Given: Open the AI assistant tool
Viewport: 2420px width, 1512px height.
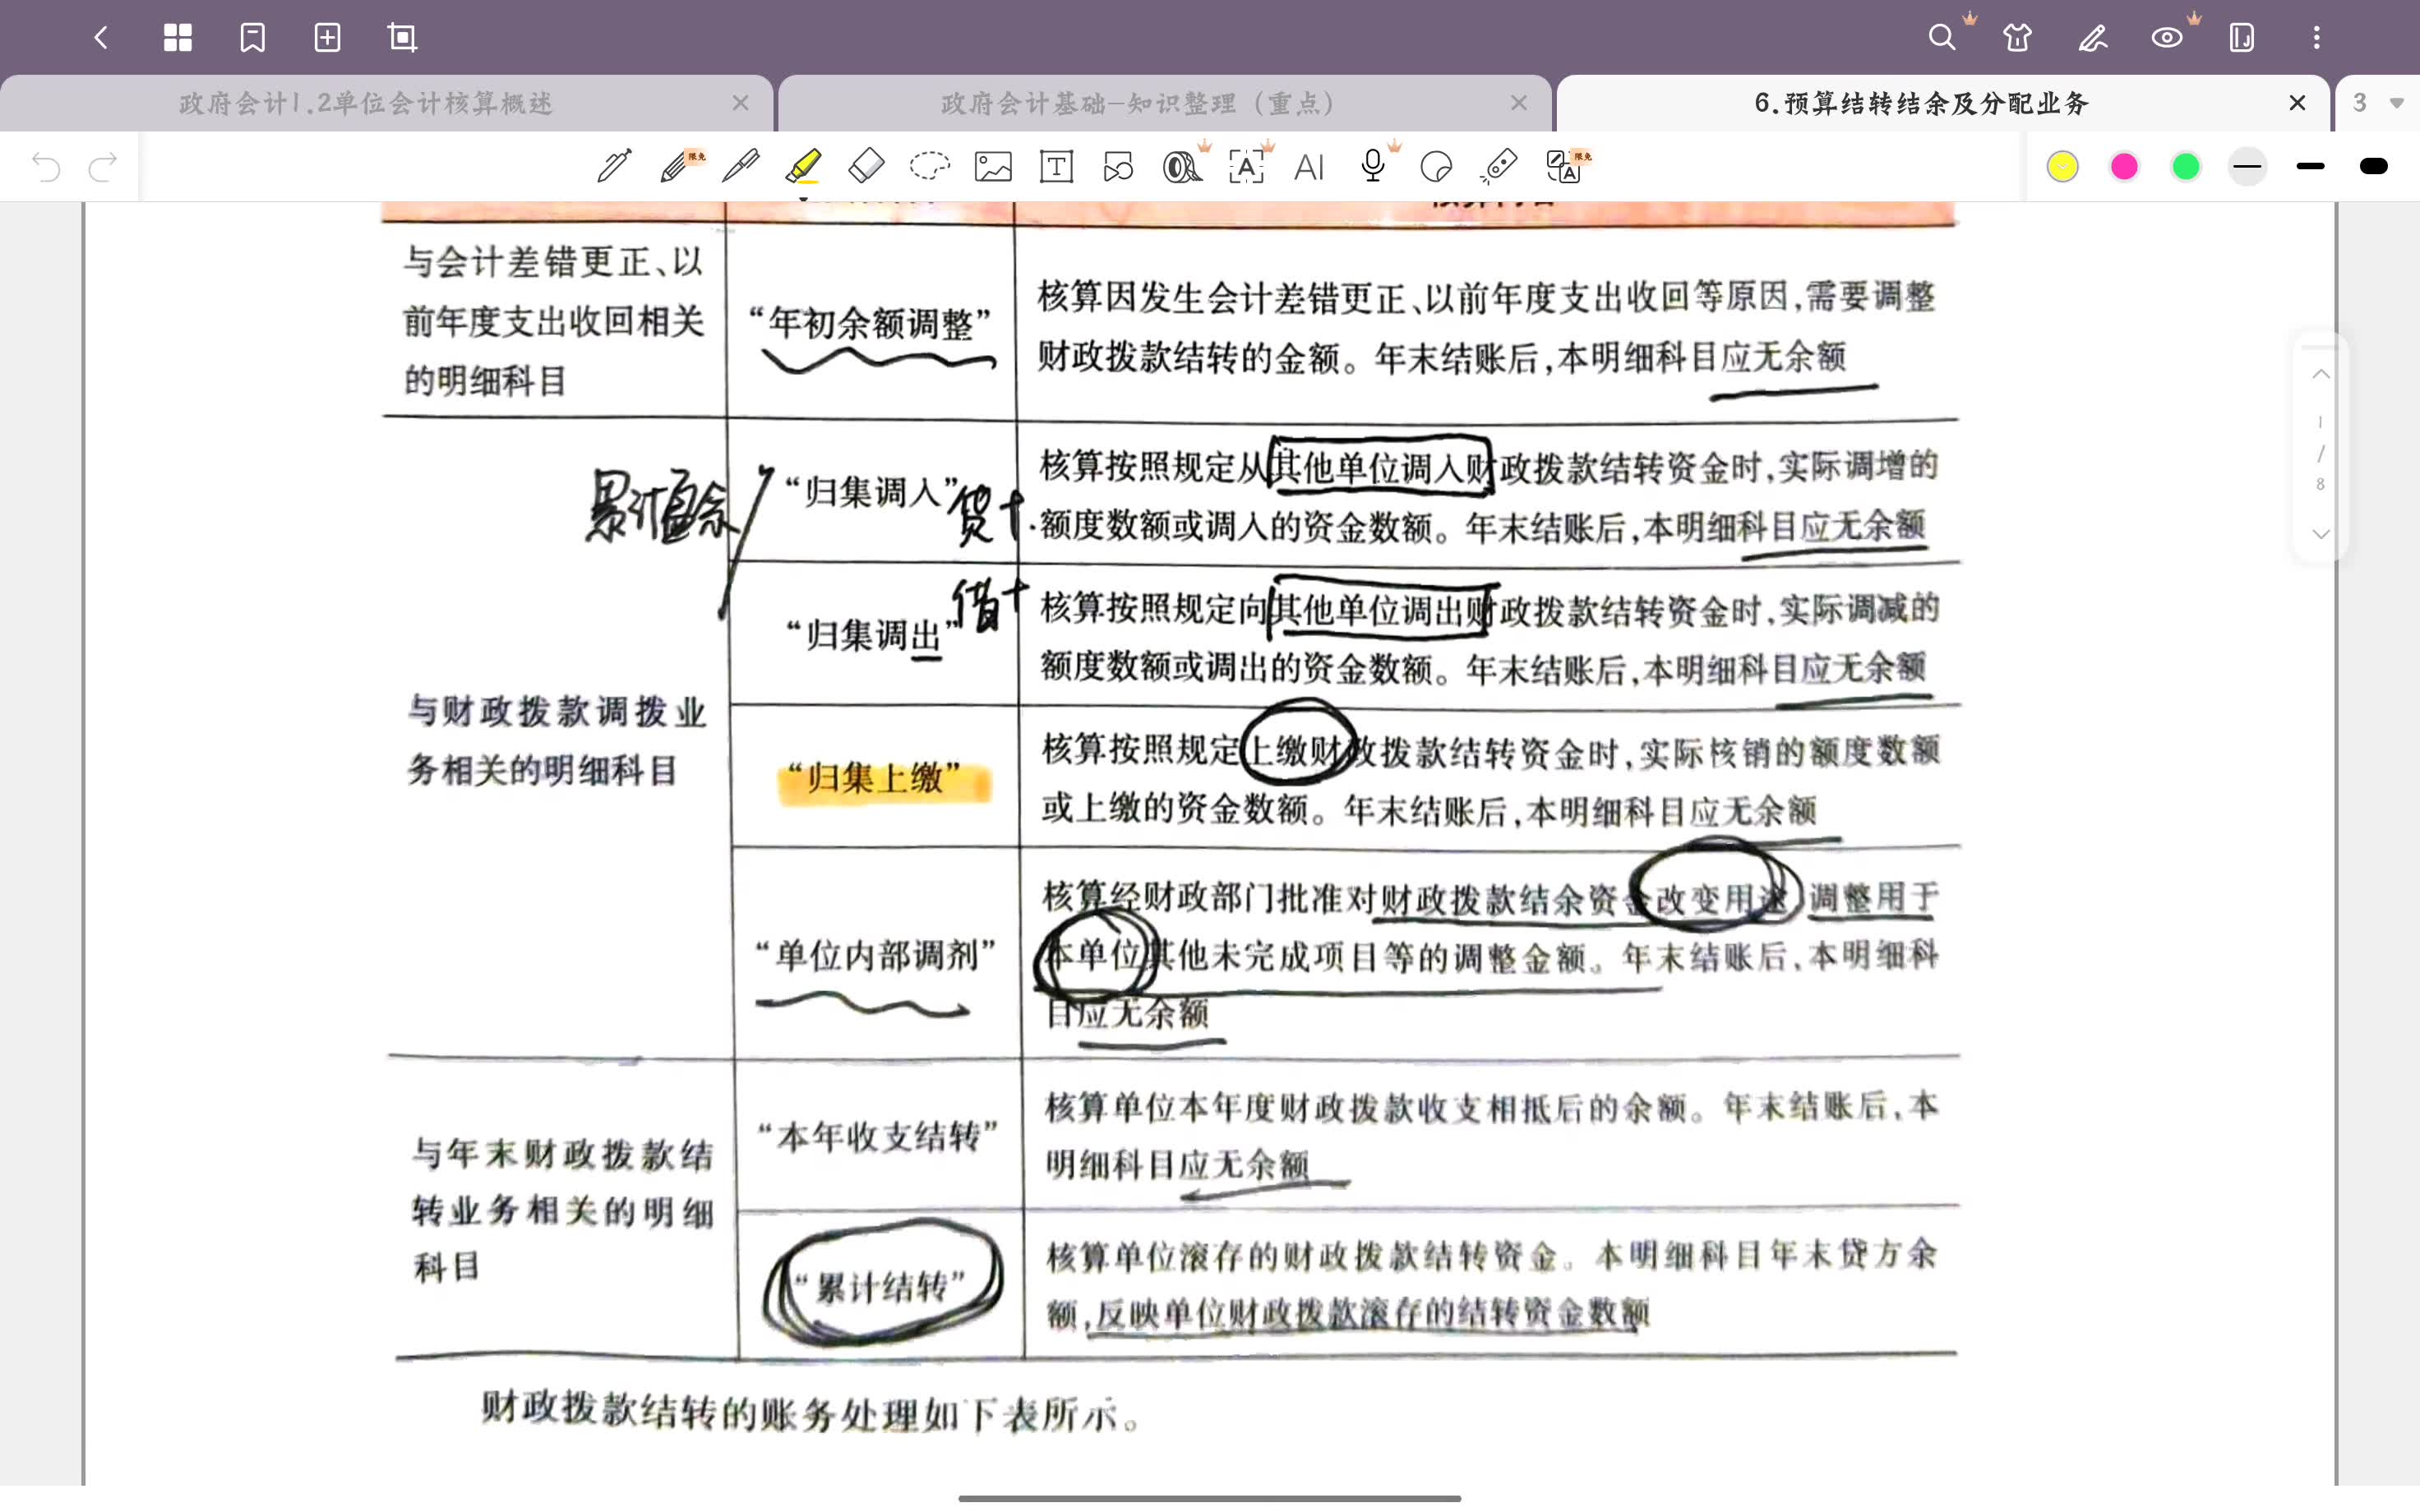Looking at the screenshot, I should click(1308, 166).
